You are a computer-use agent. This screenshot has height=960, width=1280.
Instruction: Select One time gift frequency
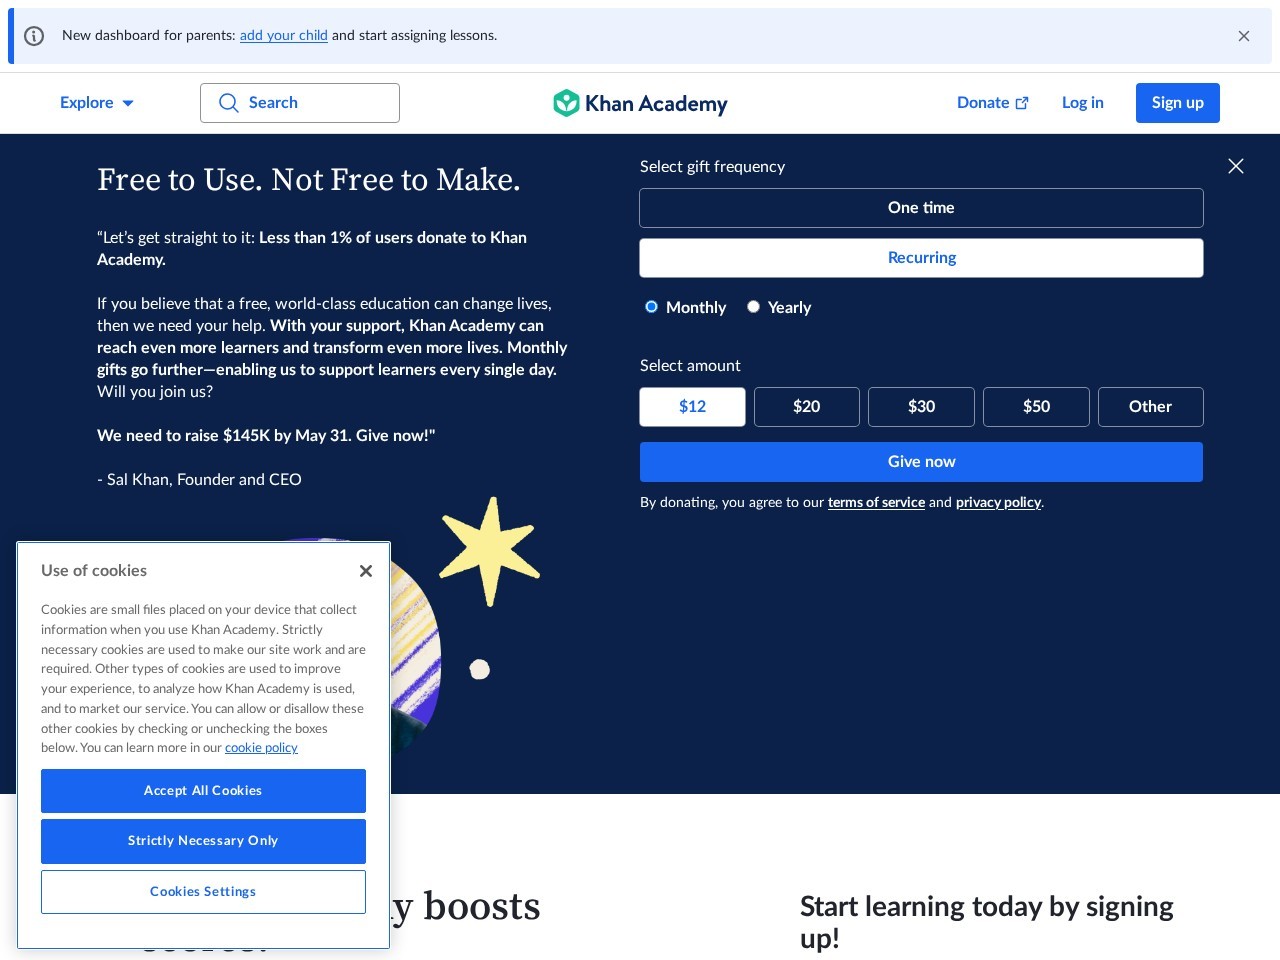click(921, 208)
